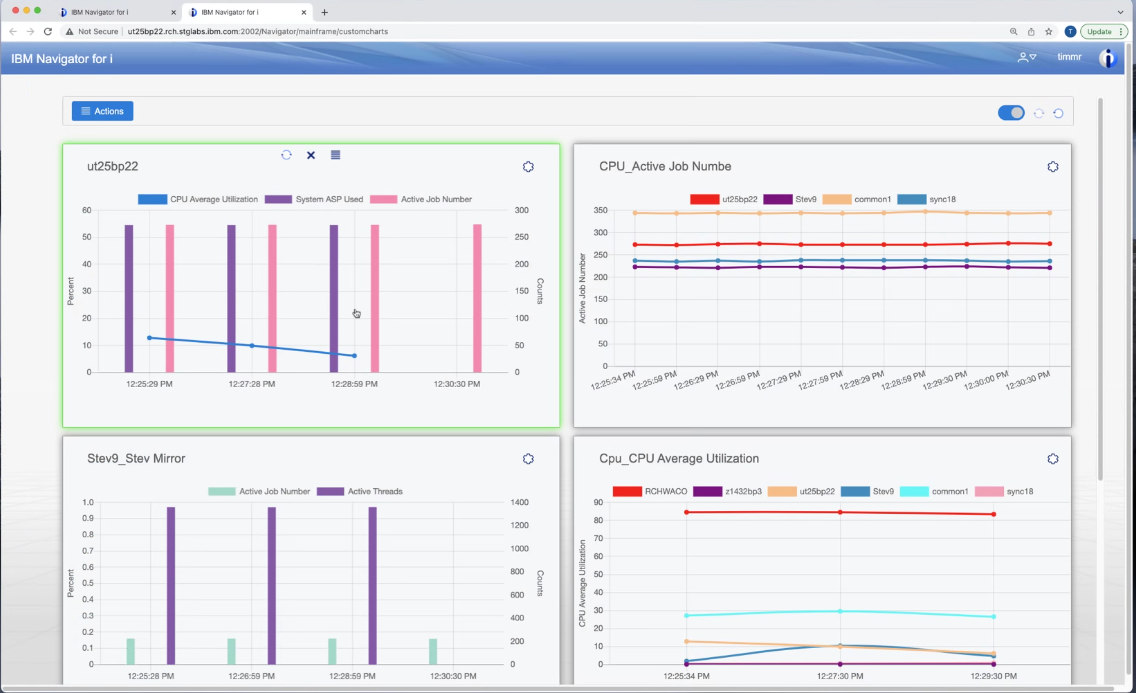Toggle System ASP Used legend entry
1136x693 pixels.
click(x=314, y=199)
